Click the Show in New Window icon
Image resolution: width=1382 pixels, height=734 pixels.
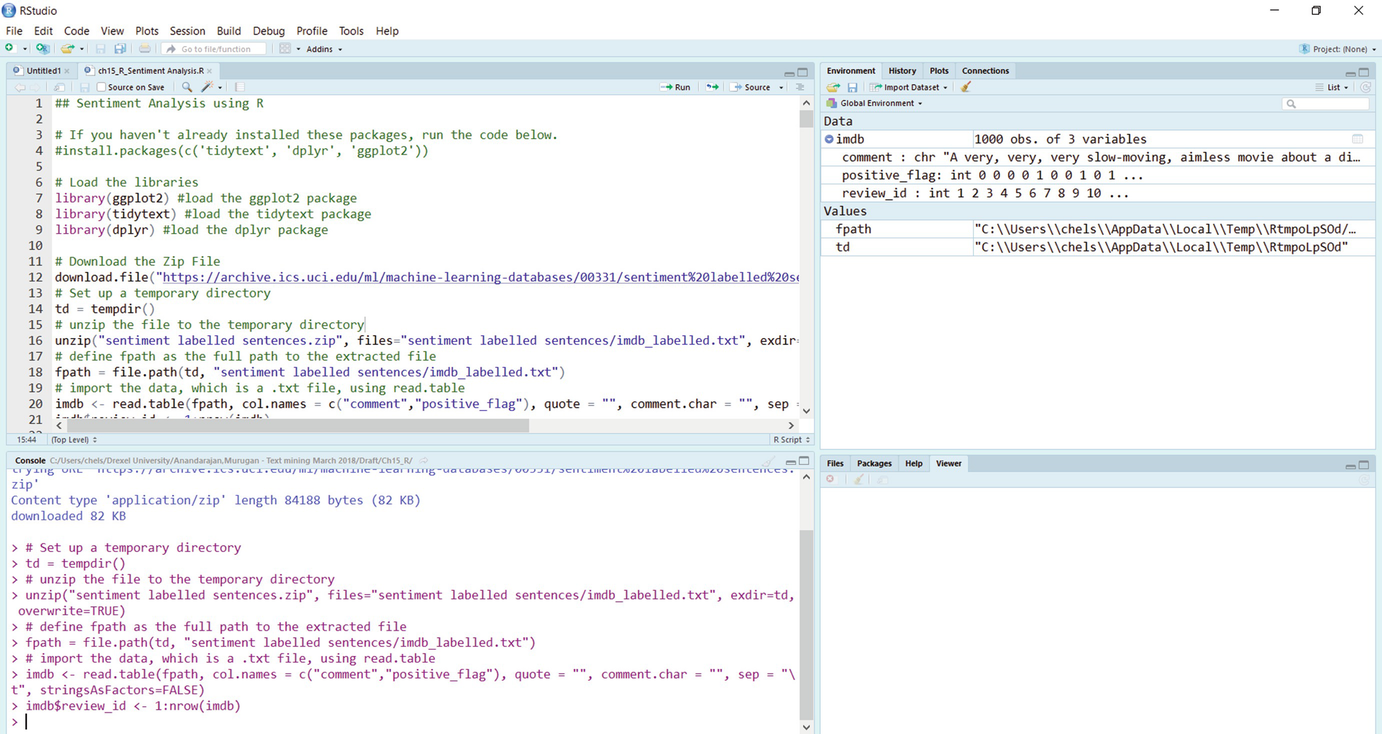tap(60, 87)
